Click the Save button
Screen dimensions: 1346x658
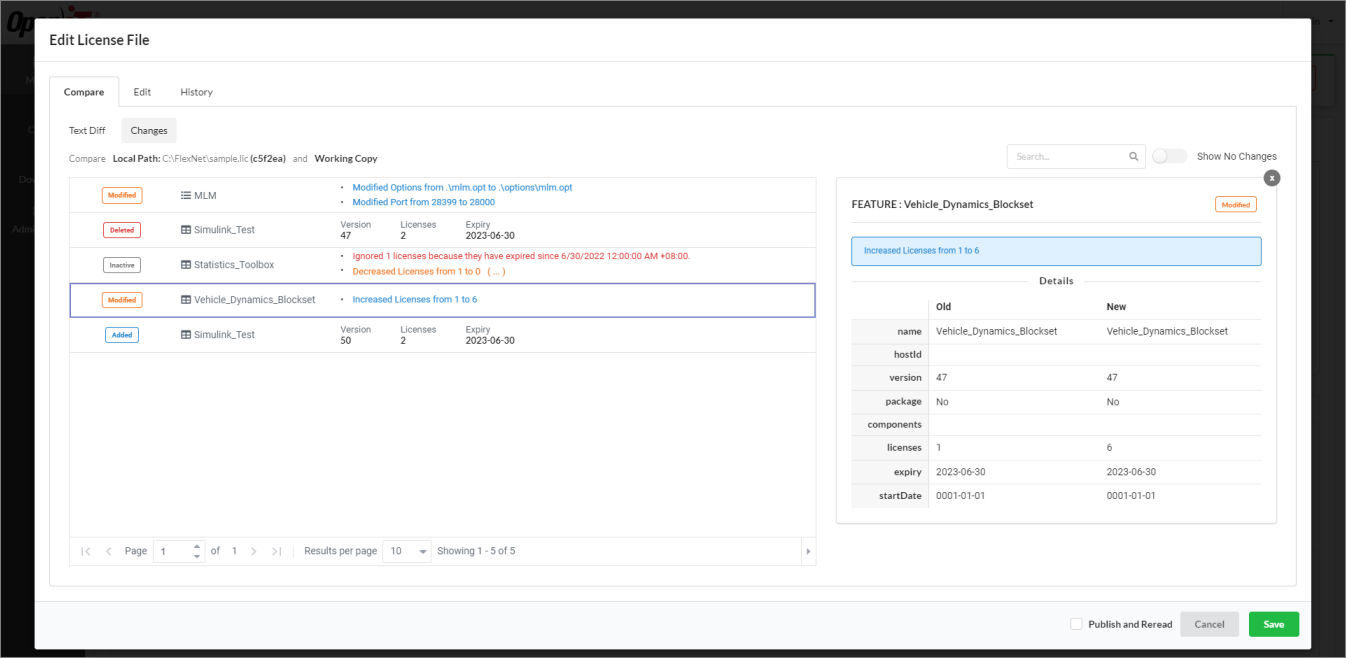click(x=1273, y=623)
